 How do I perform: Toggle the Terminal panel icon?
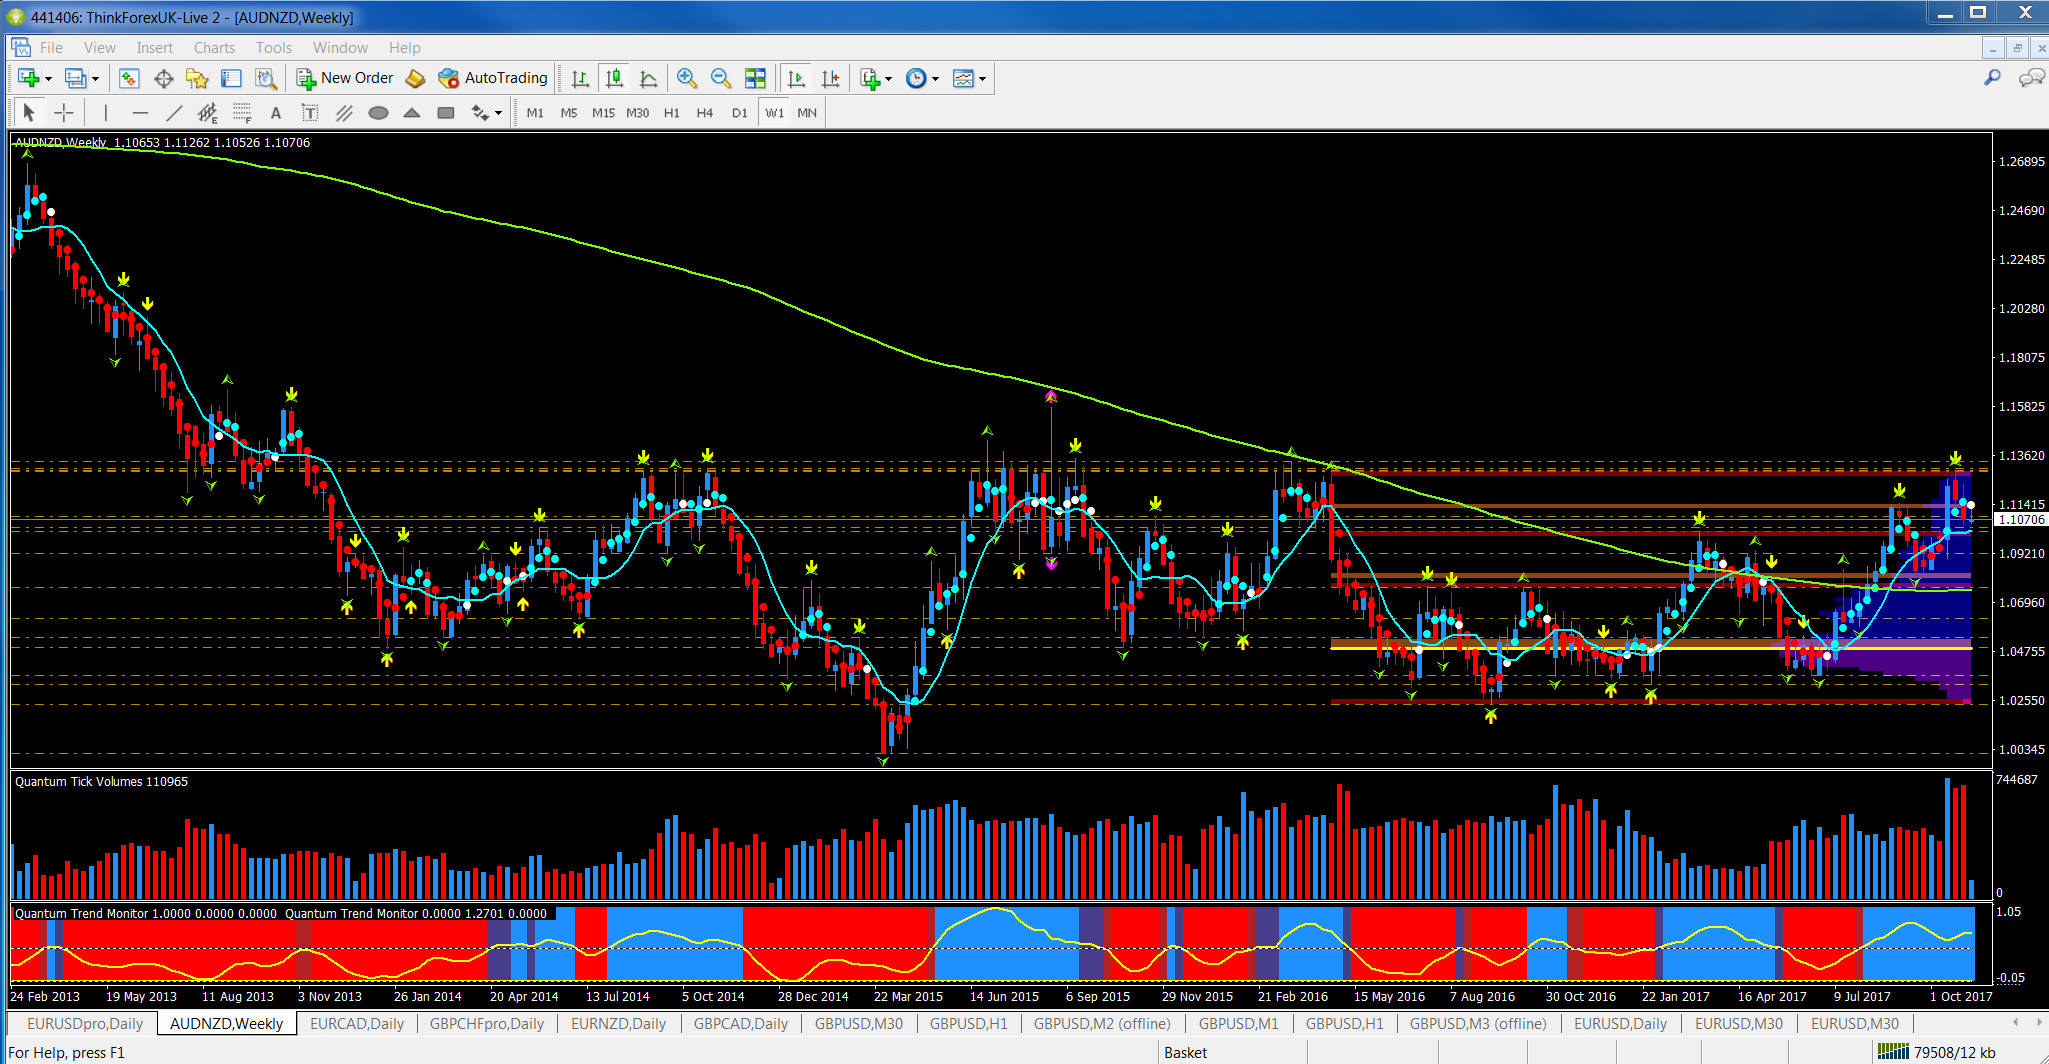(x=231, y=78)
